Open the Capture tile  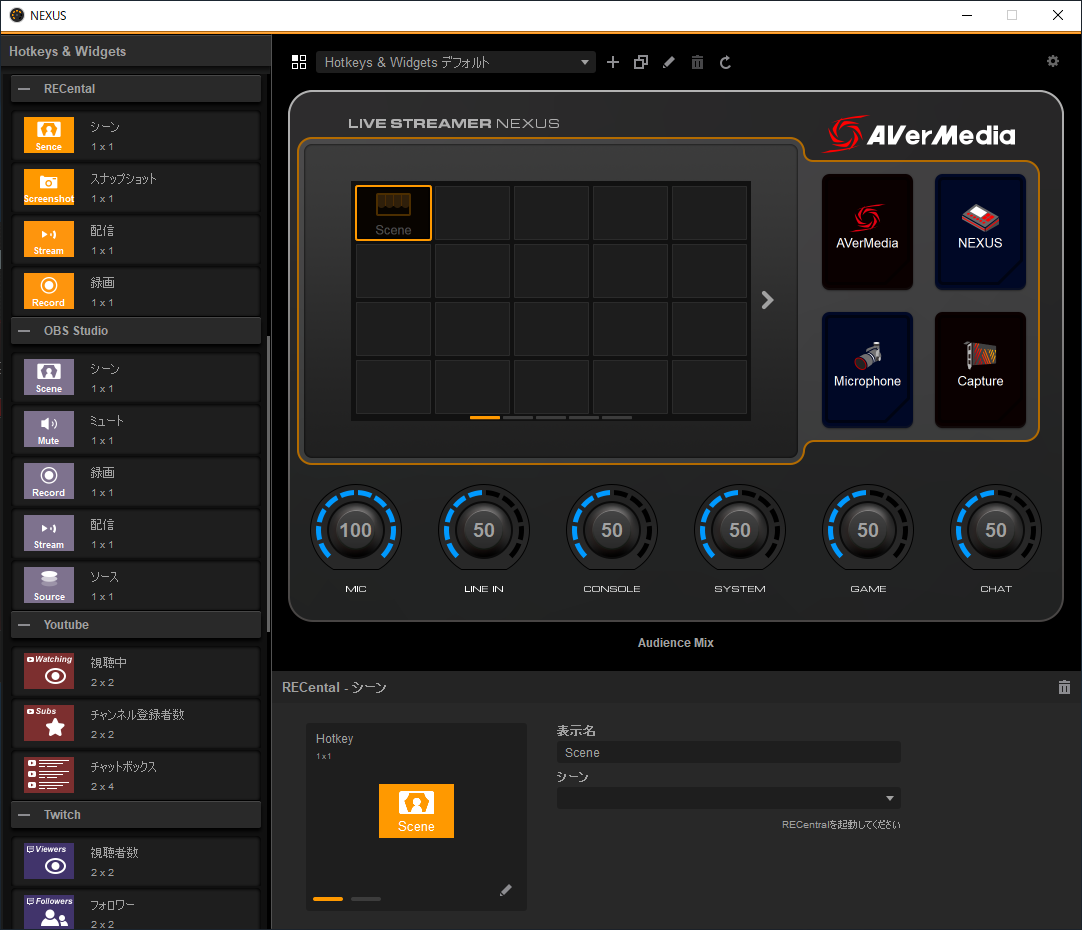pos(980,370)
